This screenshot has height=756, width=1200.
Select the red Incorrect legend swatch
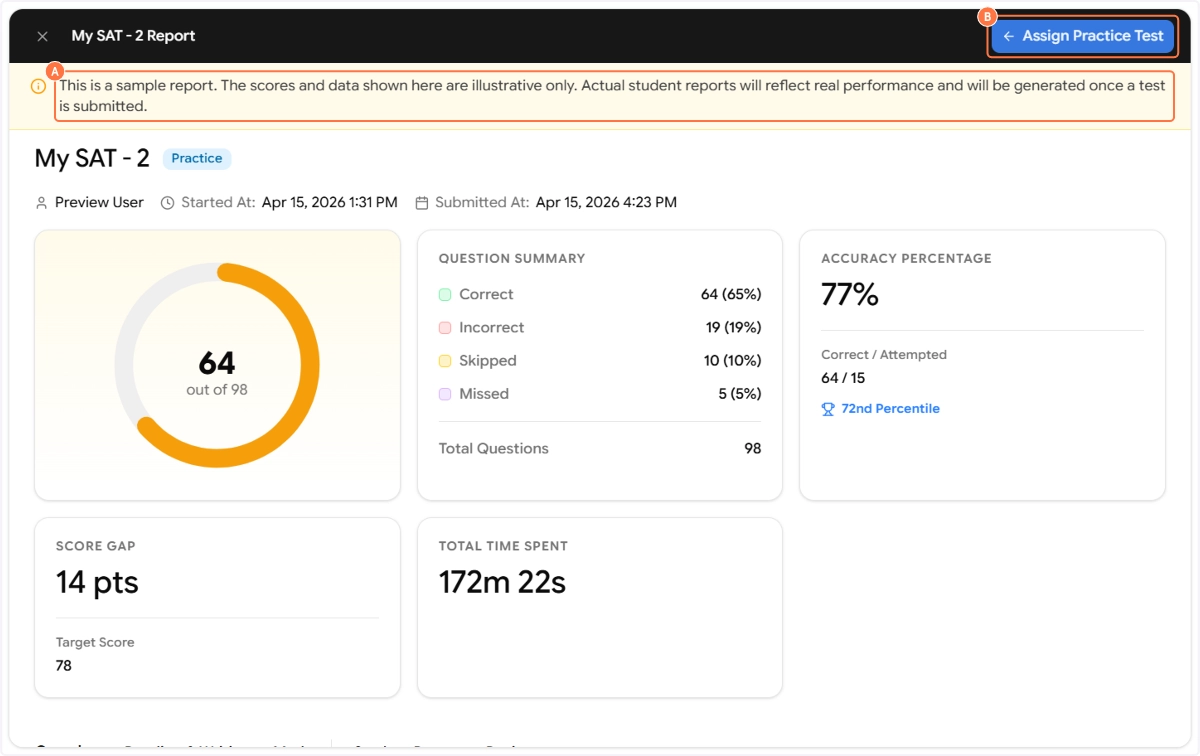[445, 328]
